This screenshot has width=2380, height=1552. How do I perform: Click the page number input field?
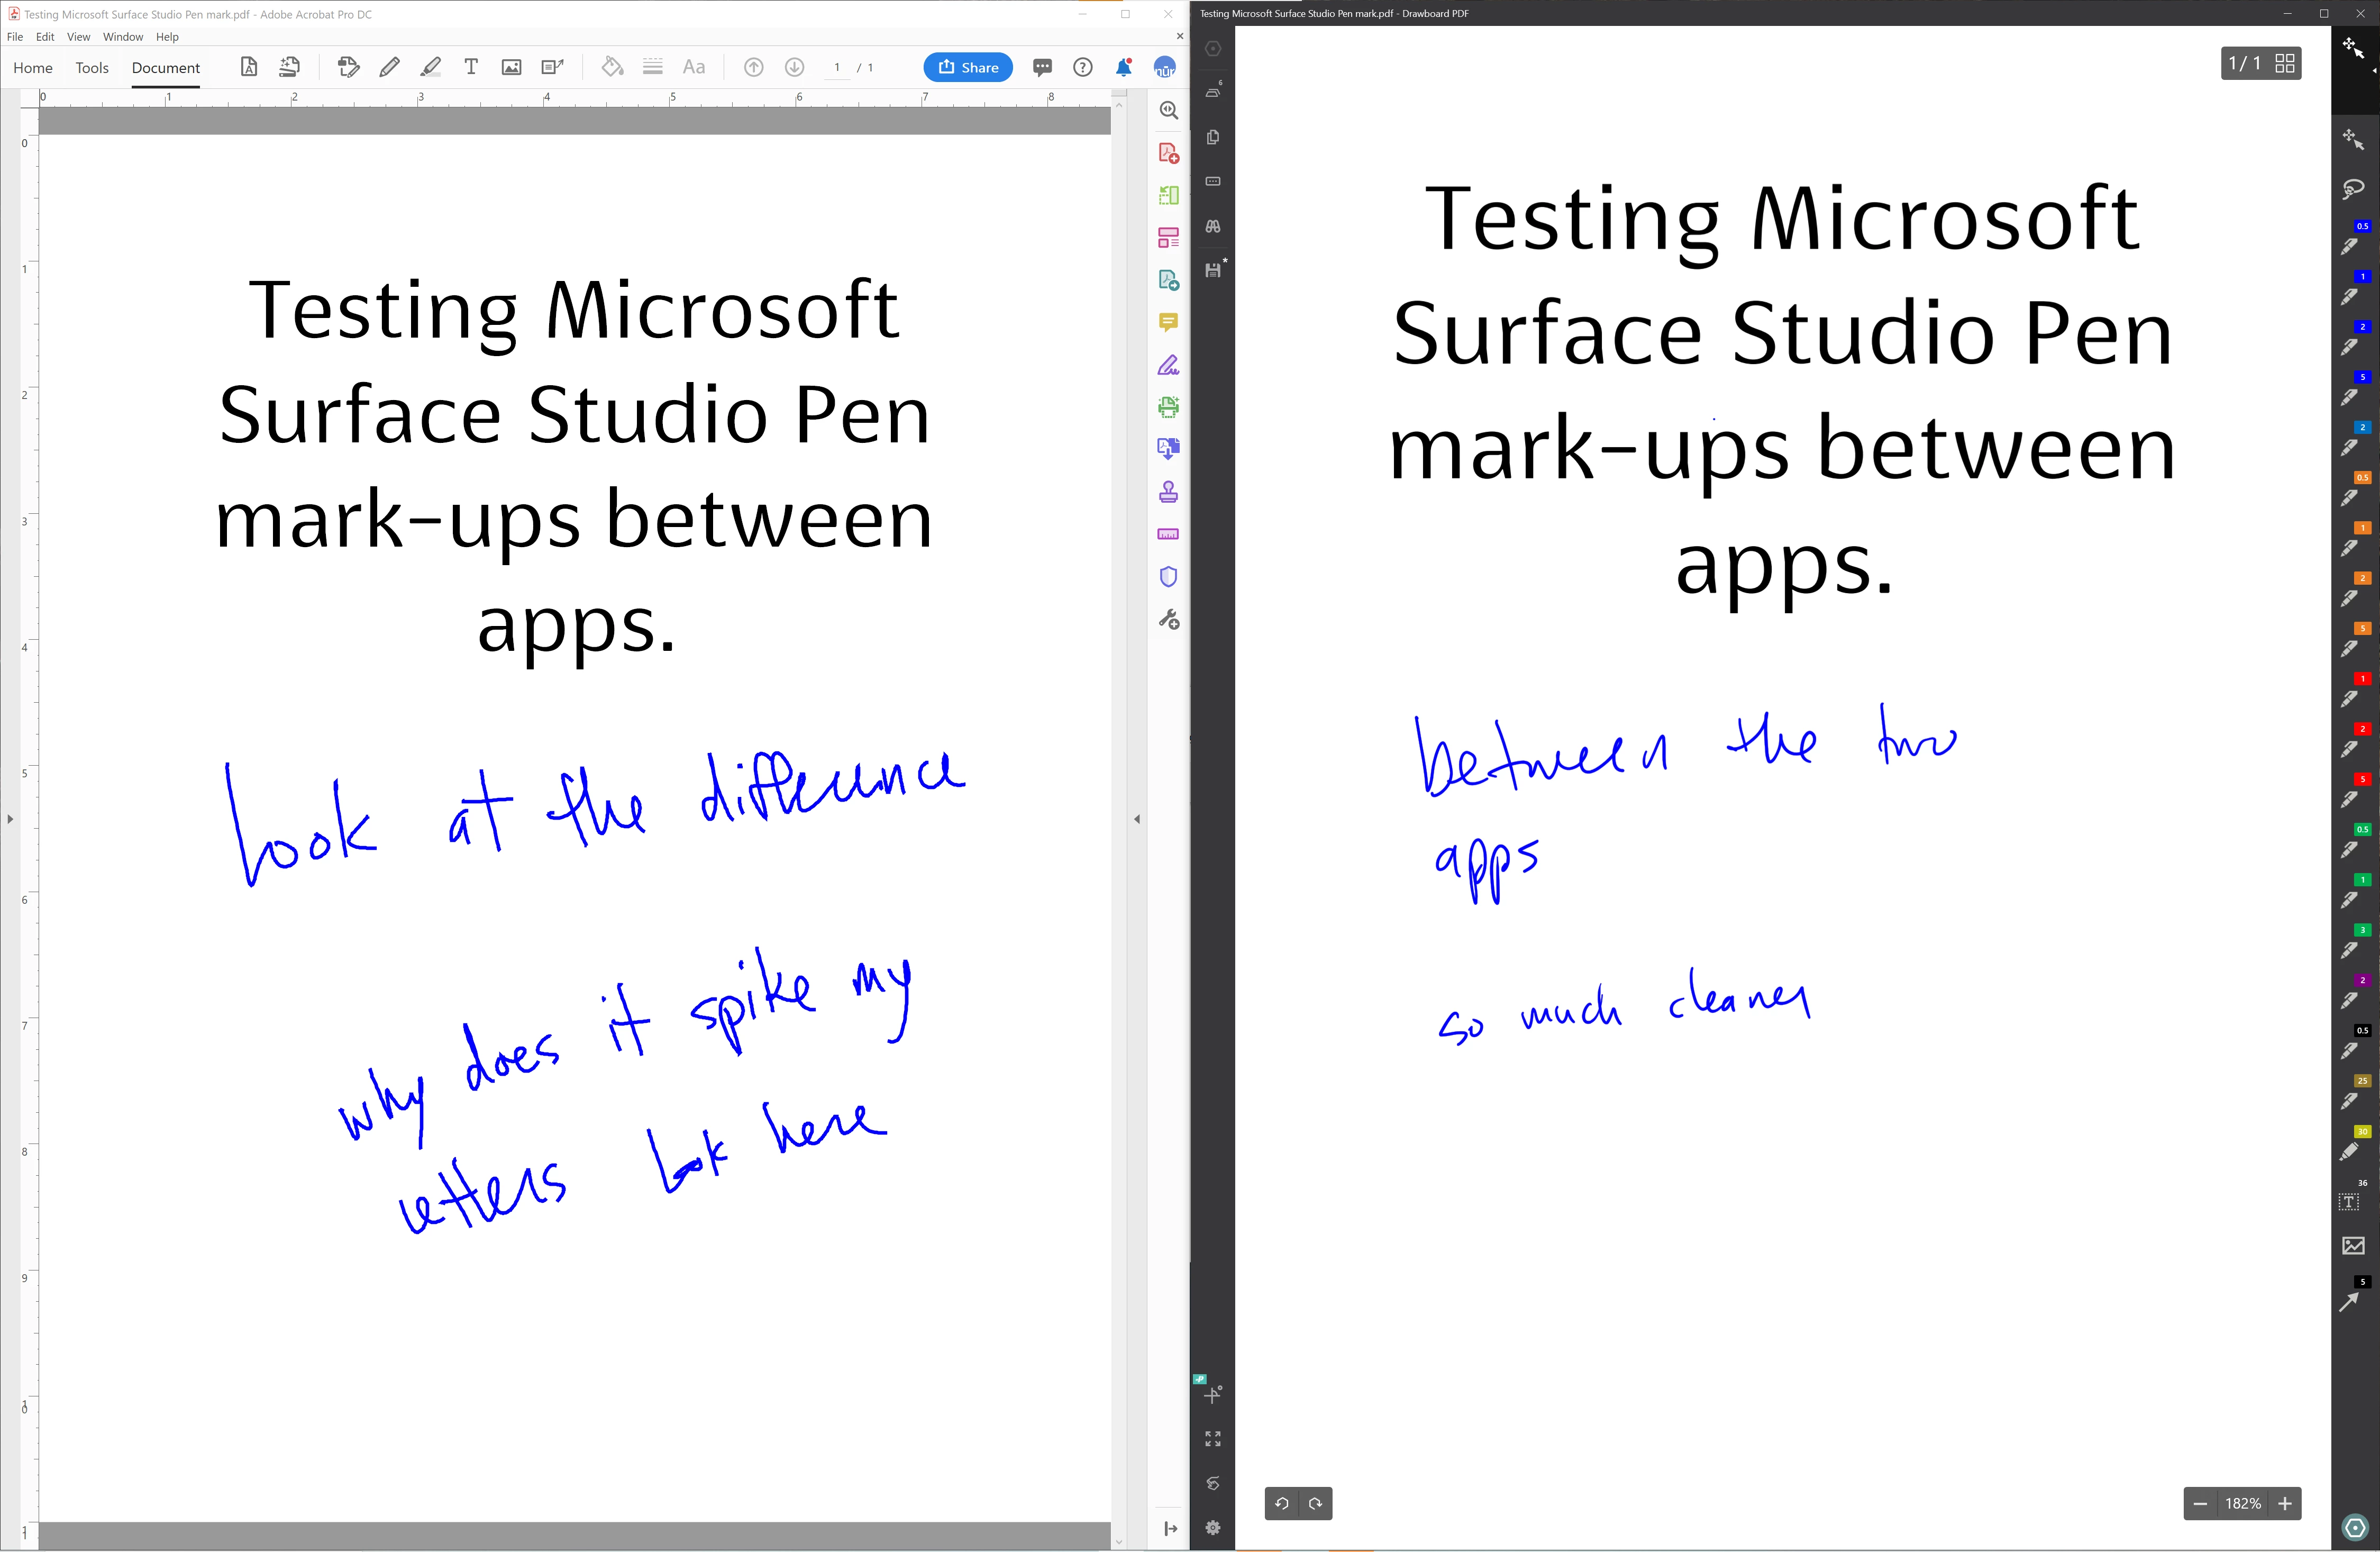(837, 68)
